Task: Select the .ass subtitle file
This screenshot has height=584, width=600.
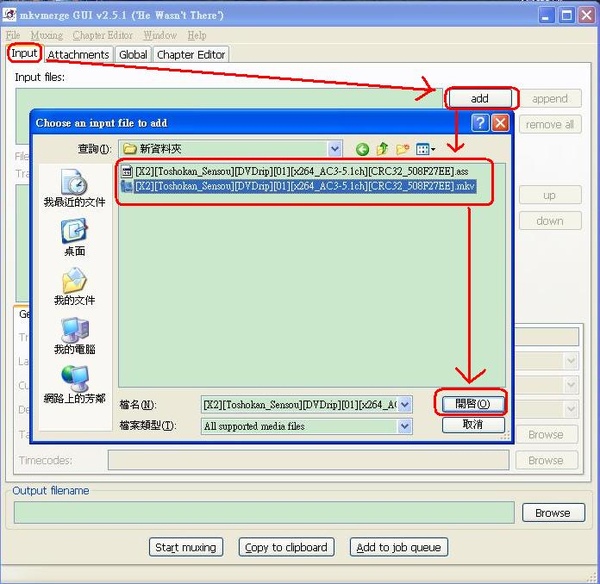Action: point(295,171)
